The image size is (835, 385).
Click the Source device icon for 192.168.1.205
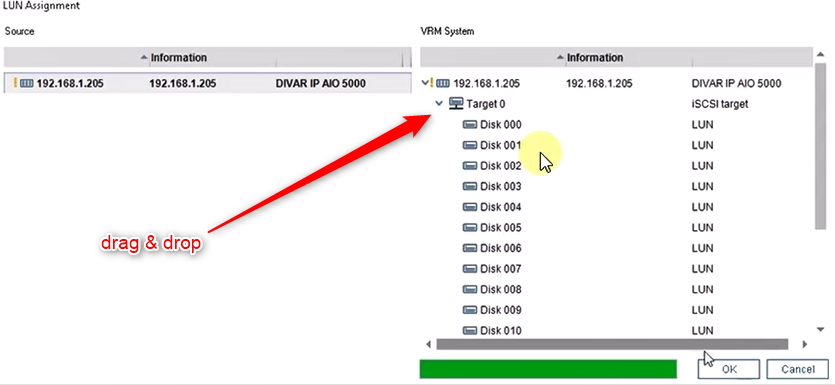pyautogui.click(x=26, y=83)
